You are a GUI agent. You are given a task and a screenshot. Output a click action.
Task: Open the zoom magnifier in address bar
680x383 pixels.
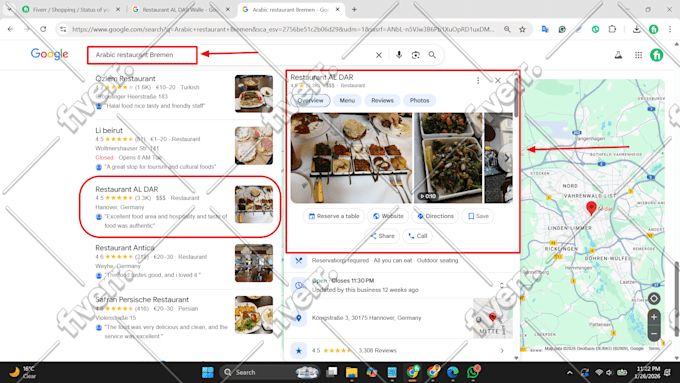[507, 29]
